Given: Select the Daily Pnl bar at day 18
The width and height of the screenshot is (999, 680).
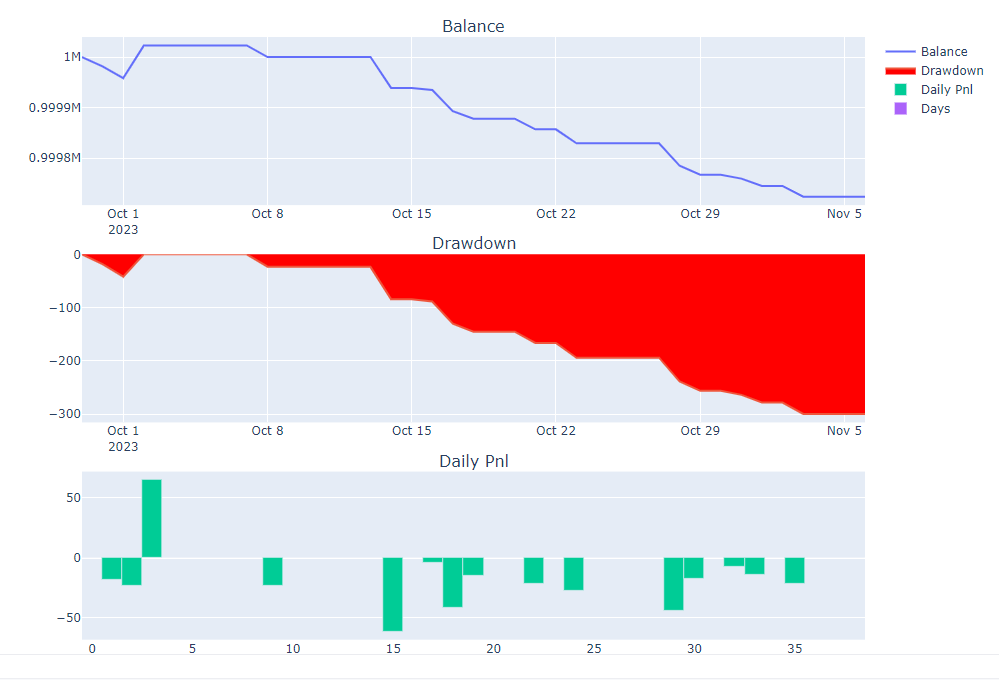Looking at the screenshot, I should click(452, 582).
